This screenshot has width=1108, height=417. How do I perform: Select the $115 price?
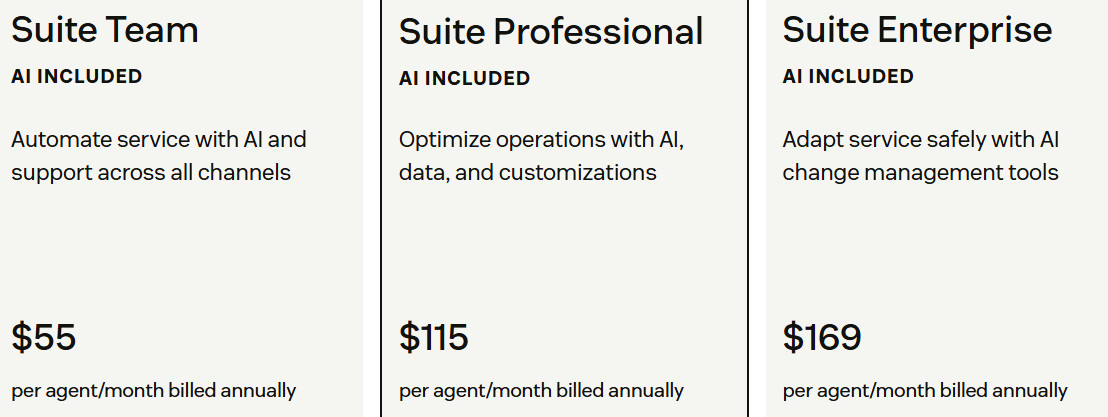pos(434,337)
